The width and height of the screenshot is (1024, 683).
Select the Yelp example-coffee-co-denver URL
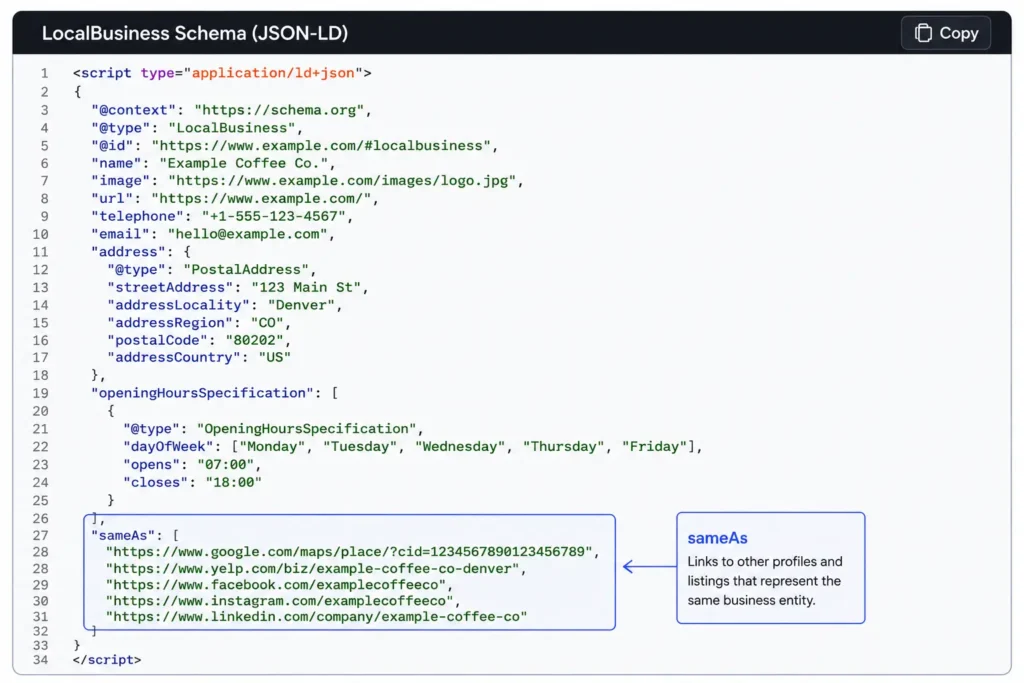[312, 569]
